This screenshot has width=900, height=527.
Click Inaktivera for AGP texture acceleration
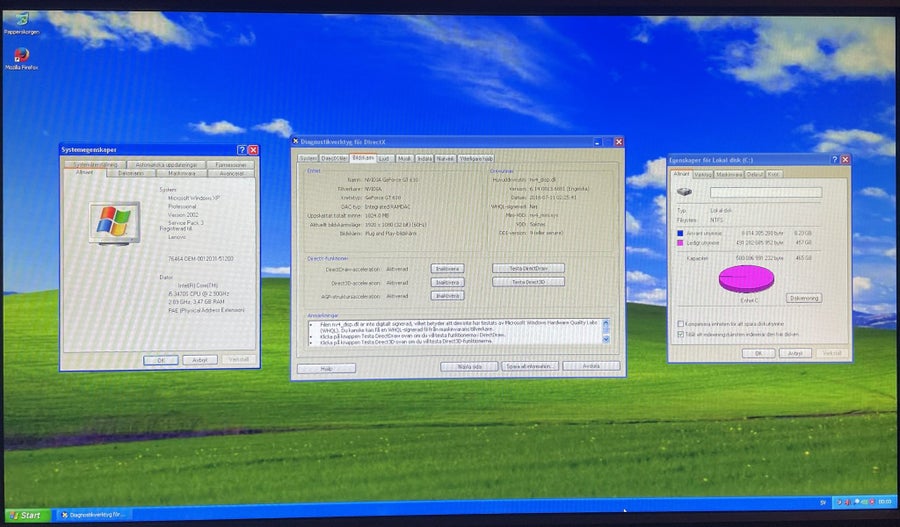(447, 296)
